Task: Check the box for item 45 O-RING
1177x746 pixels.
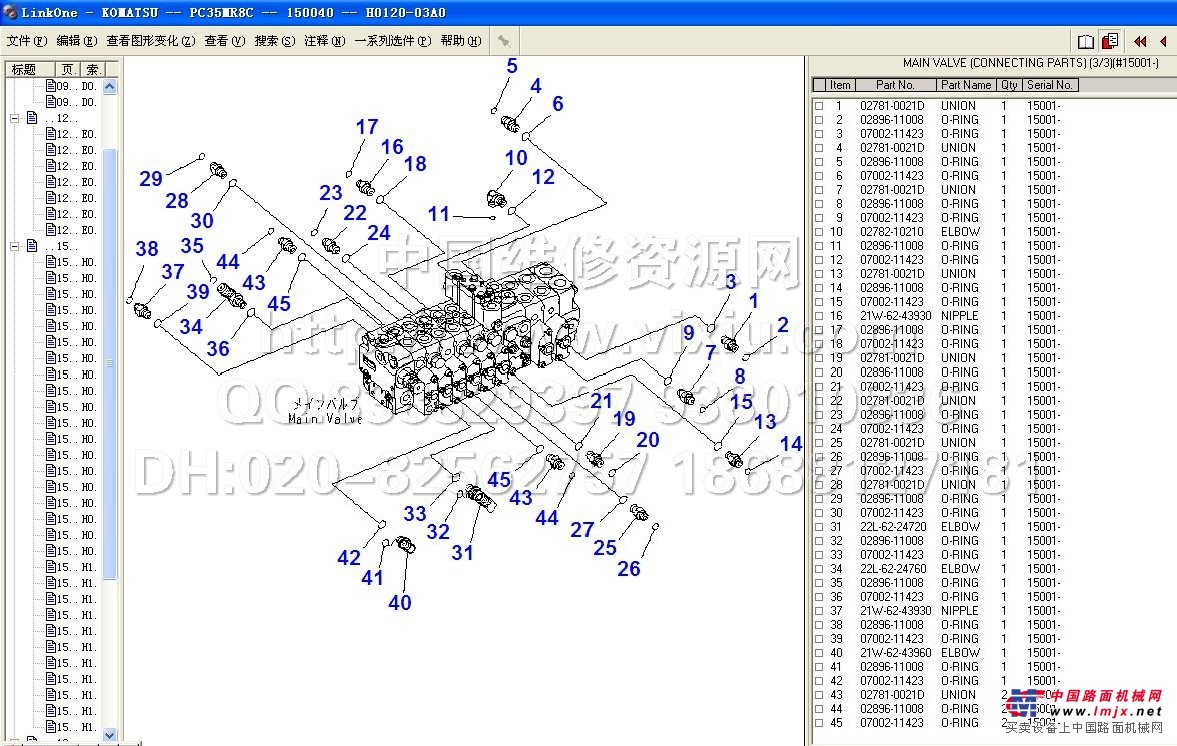Action: (x=819, y=723)
